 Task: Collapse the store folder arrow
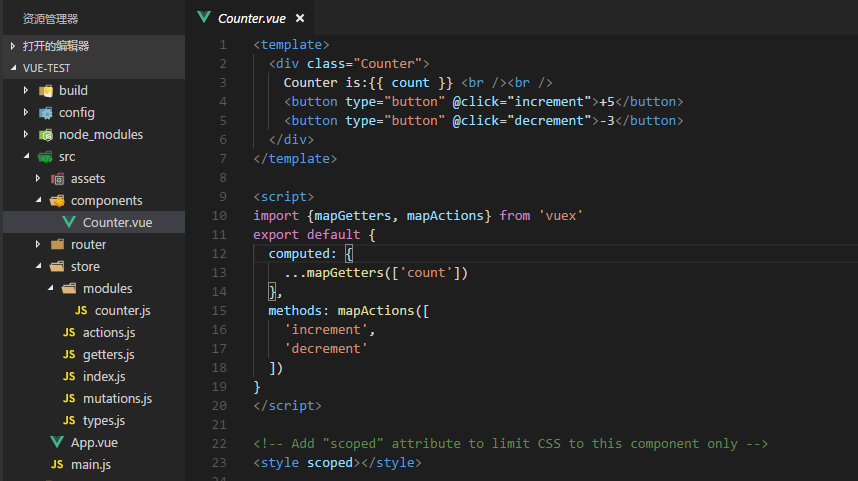(x=38, y=265)
